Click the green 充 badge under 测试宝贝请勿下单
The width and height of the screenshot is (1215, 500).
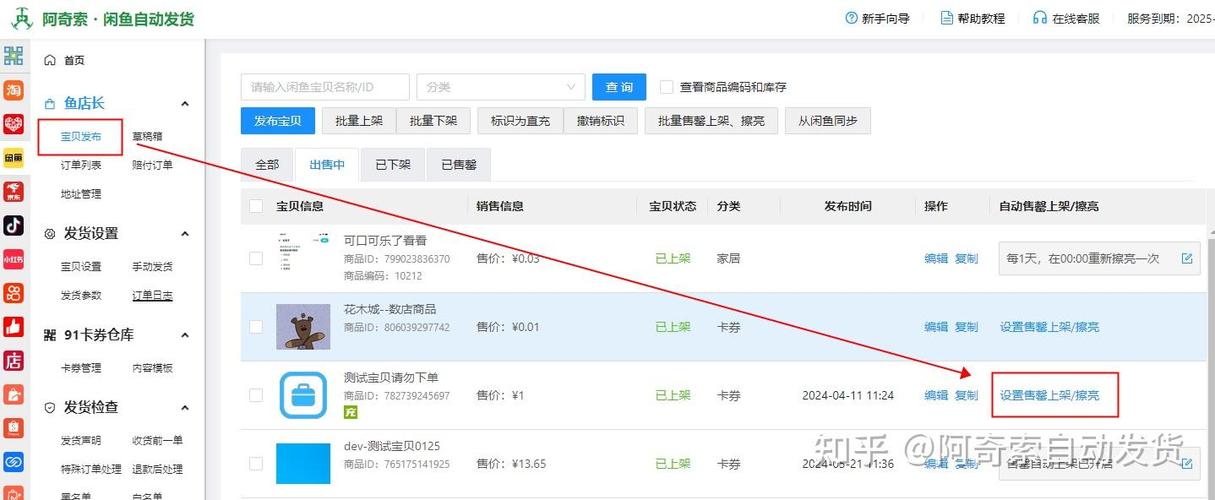tap(351, 412)
